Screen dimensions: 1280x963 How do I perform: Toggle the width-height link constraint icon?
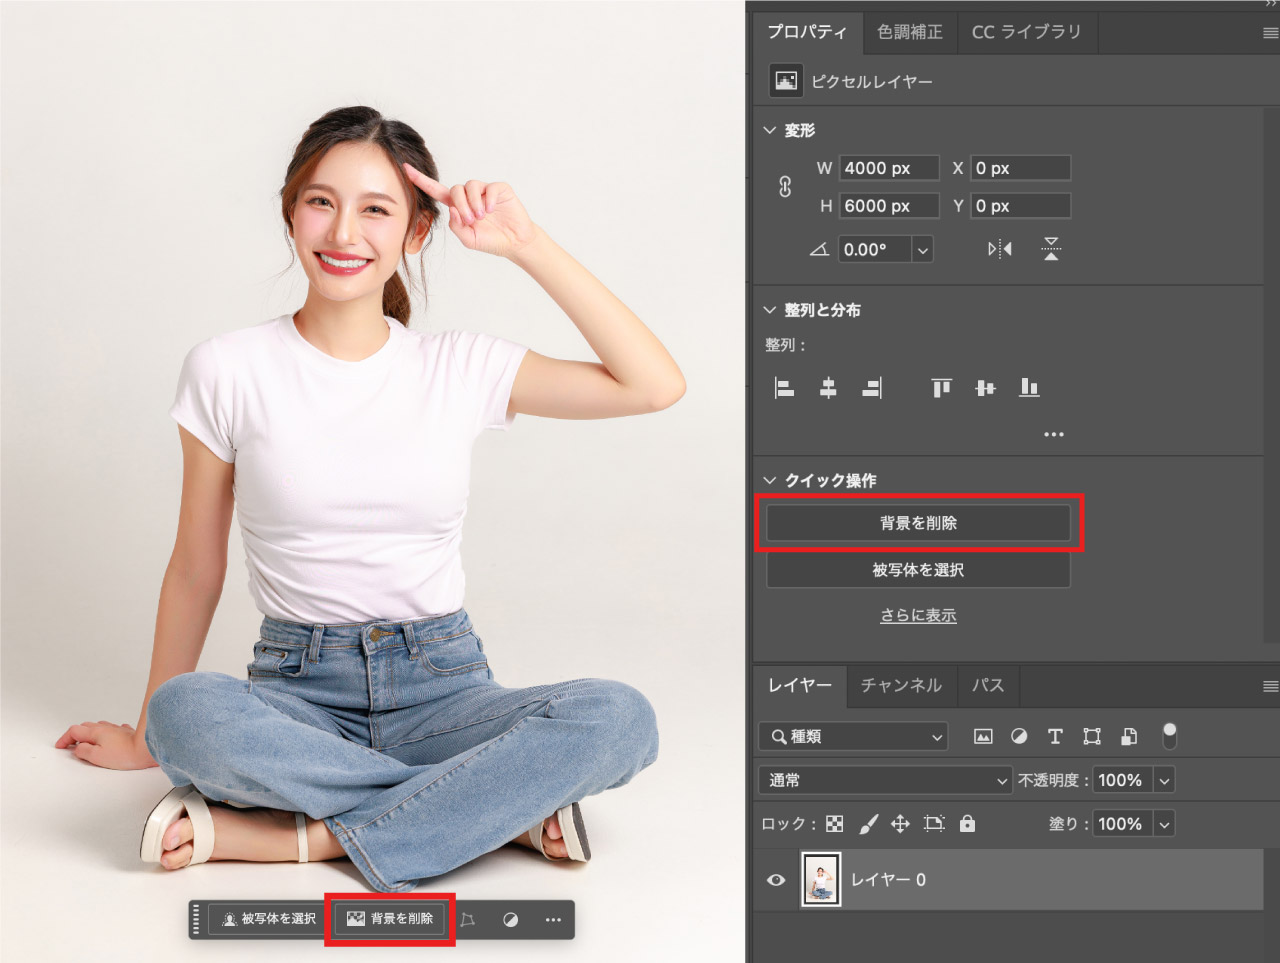tap(785, 187)
